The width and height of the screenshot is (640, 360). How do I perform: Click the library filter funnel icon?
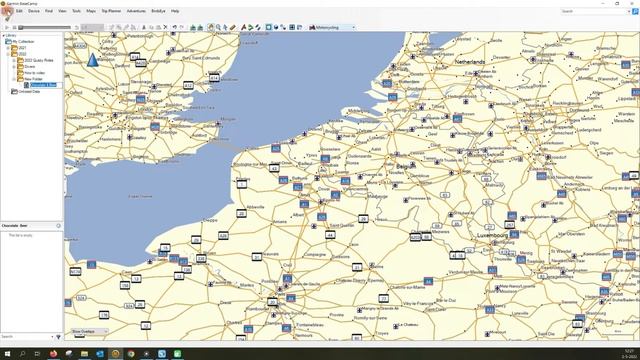[58, 337]
